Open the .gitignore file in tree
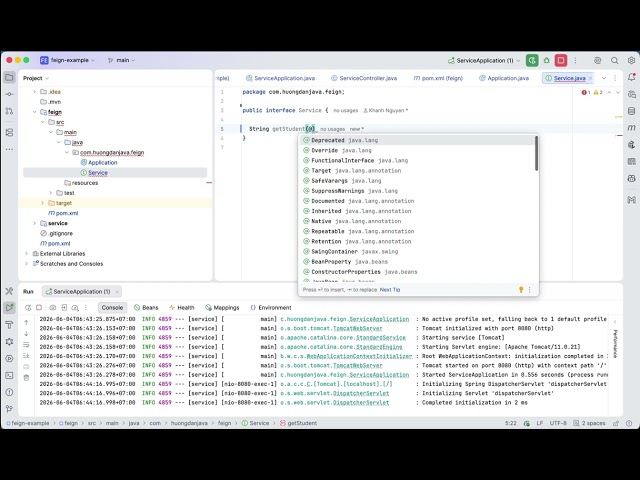640x480 pixels. [60, 233]
